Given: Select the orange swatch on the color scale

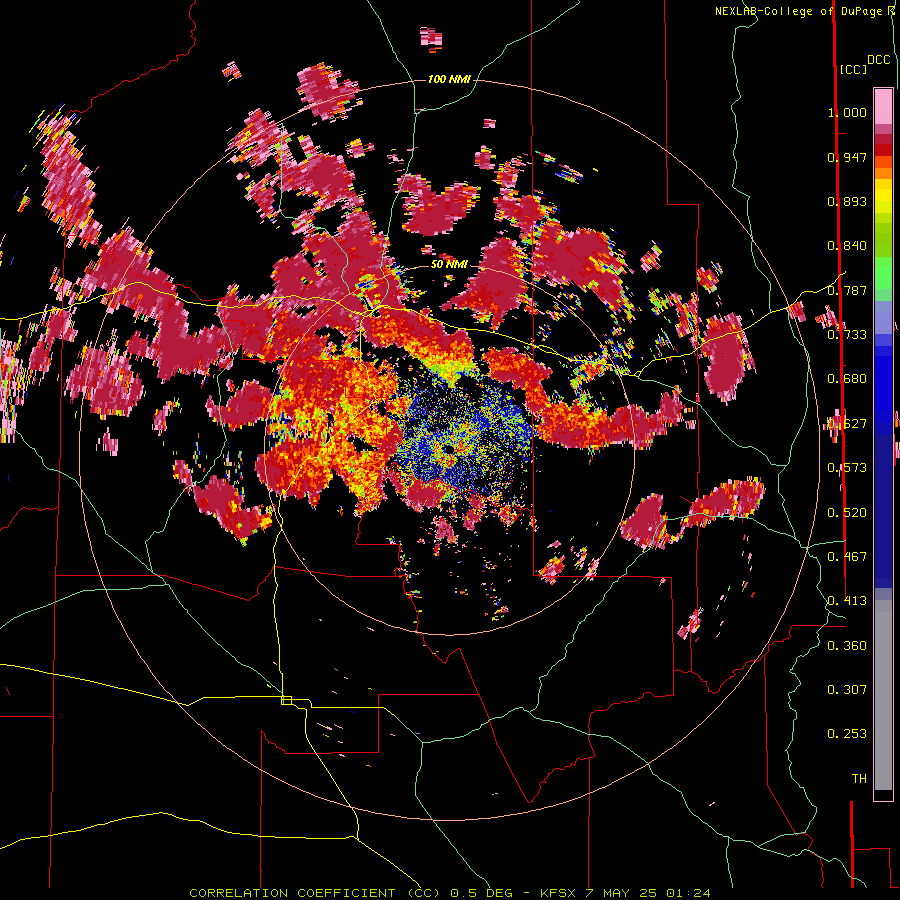Looking at the screenshot, I should pos(883,173).
